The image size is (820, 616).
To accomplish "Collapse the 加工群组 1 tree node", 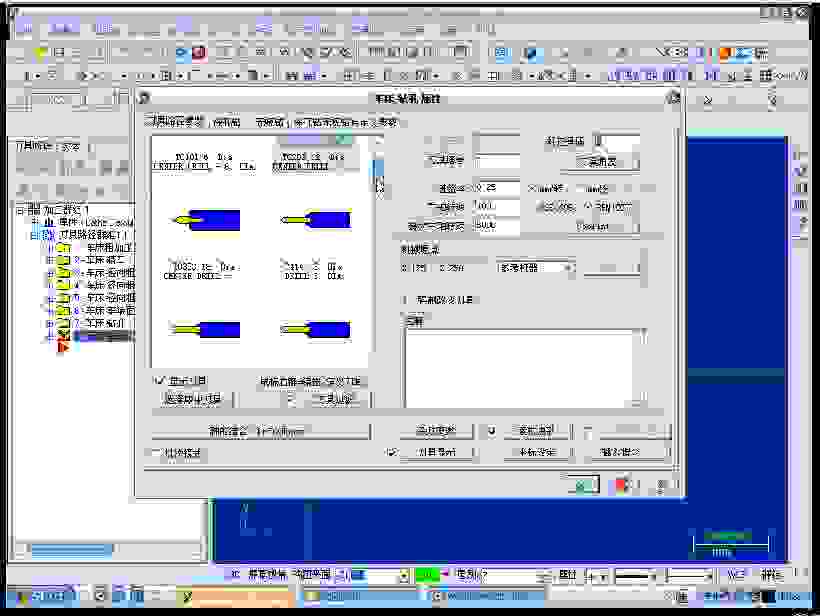I will 20,210.
